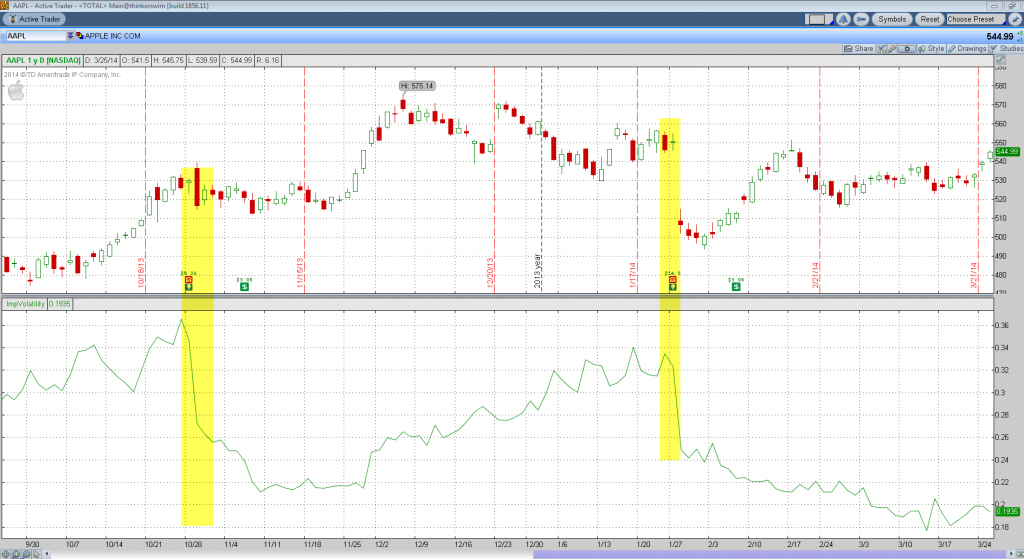This screenshot has width=1024, height=559.
Task: Click the 'AAPL 1 y D [NASDAQ]' chart label
Action: (43, 60)
